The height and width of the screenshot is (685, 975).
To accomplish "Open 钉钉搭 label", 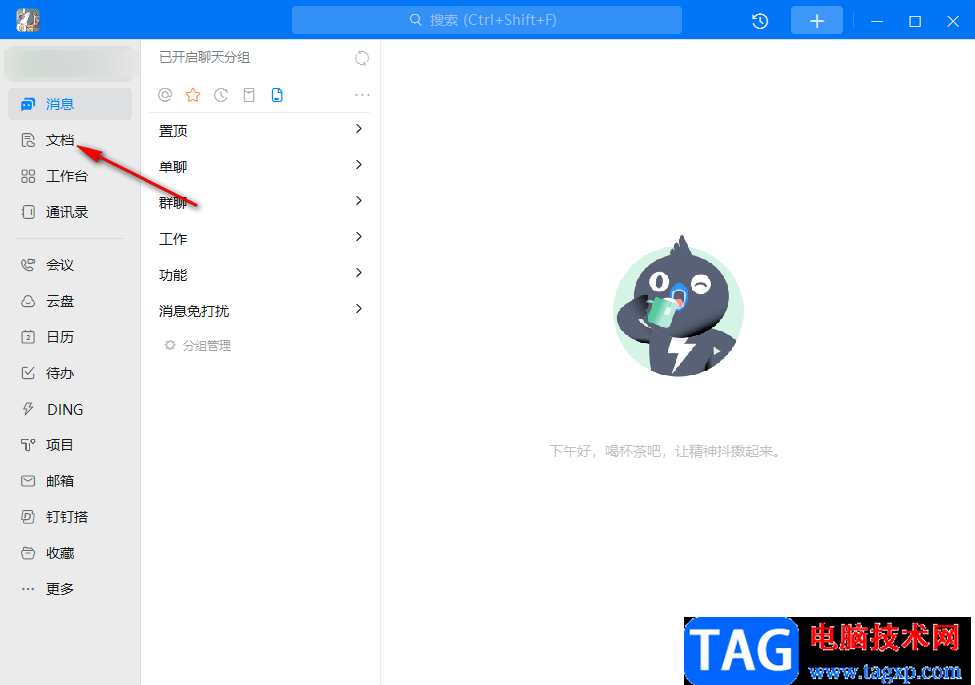I will pos(67,517).
